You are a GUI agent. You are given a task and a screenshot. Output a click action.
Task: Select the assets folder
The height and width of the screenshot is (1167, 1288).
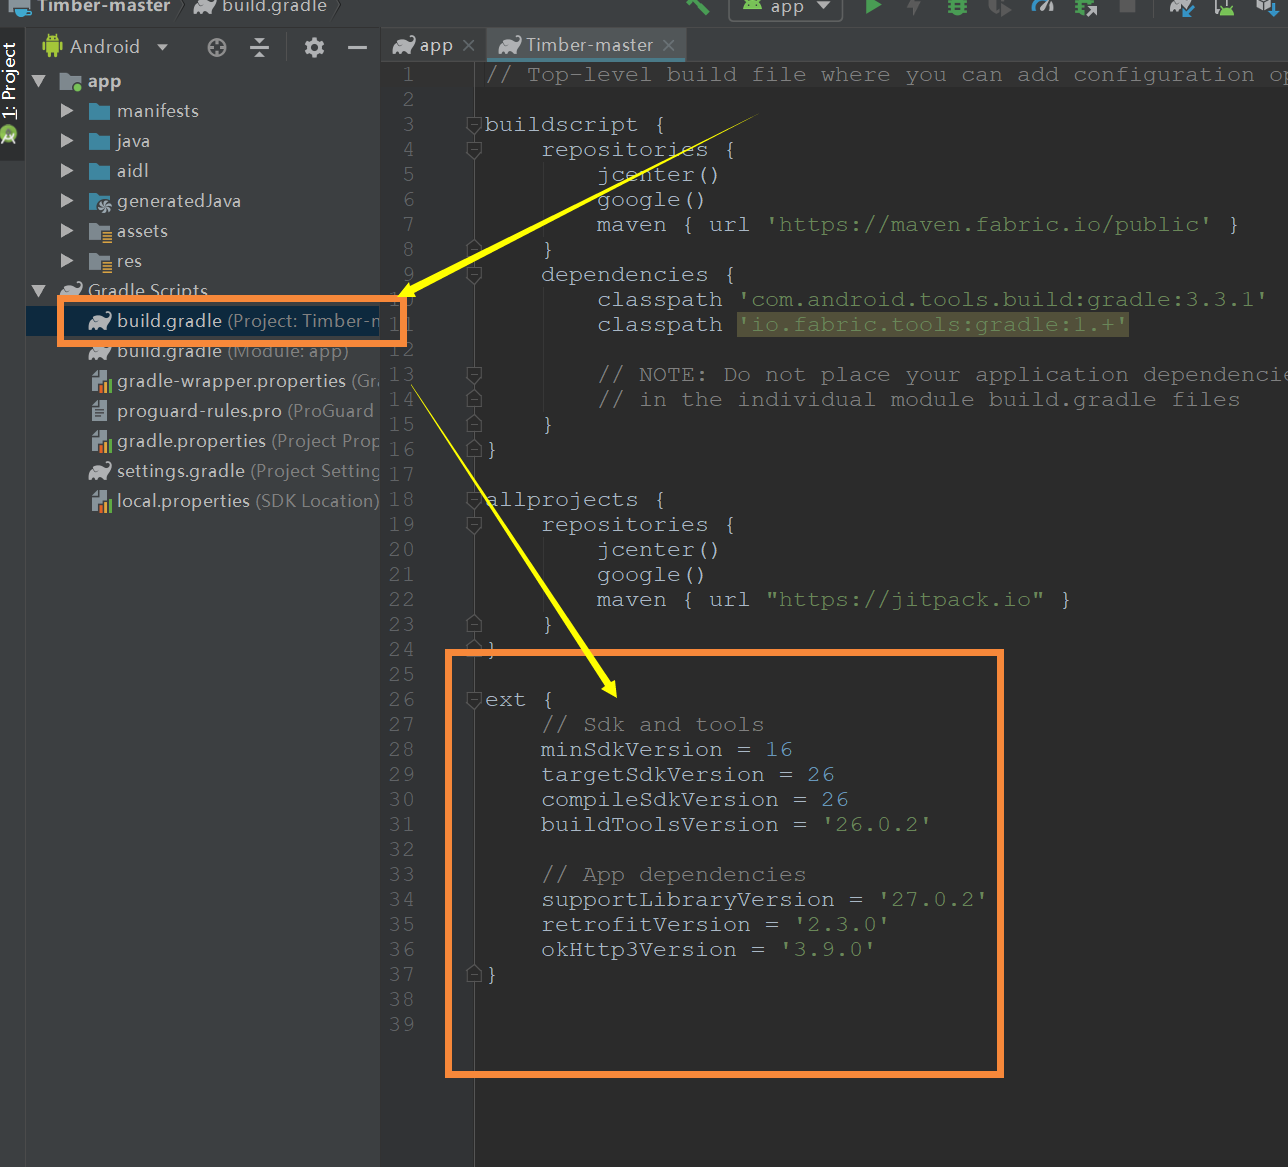point(129,231)
